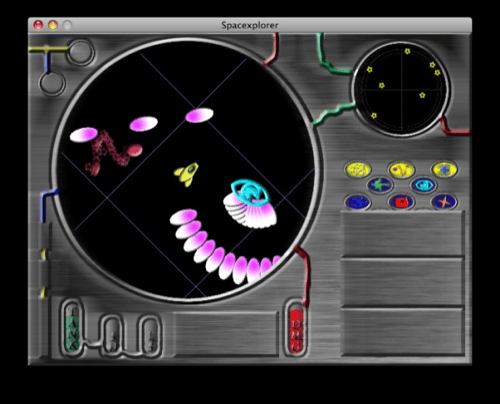Select the red creature icon button
The image size is (500, 404).
click(401, 202)
